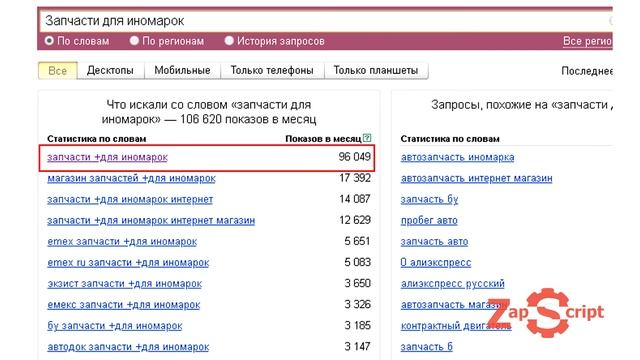Open the 'запчасти +для иномарок' query link
The width and height of the screenshot is (640, 360).
107,157
